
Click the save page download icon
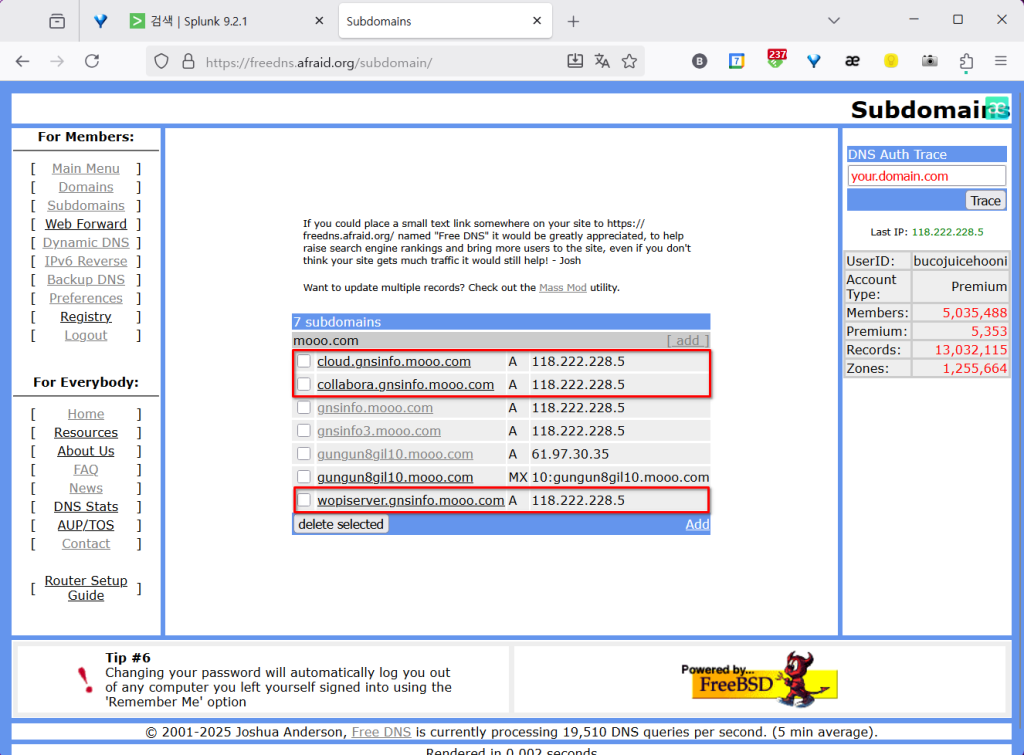tap(575, 61)
